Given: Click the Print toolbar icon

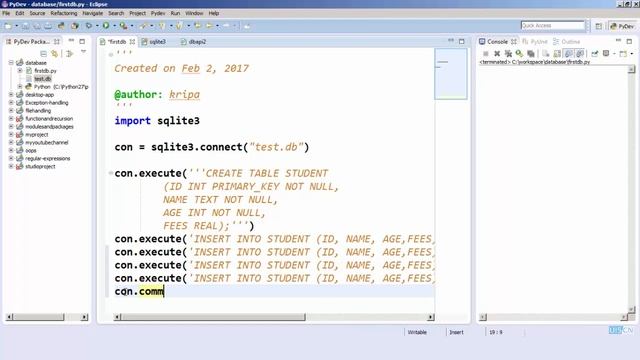Looking at the screenshot, I should tap(48, 26).
